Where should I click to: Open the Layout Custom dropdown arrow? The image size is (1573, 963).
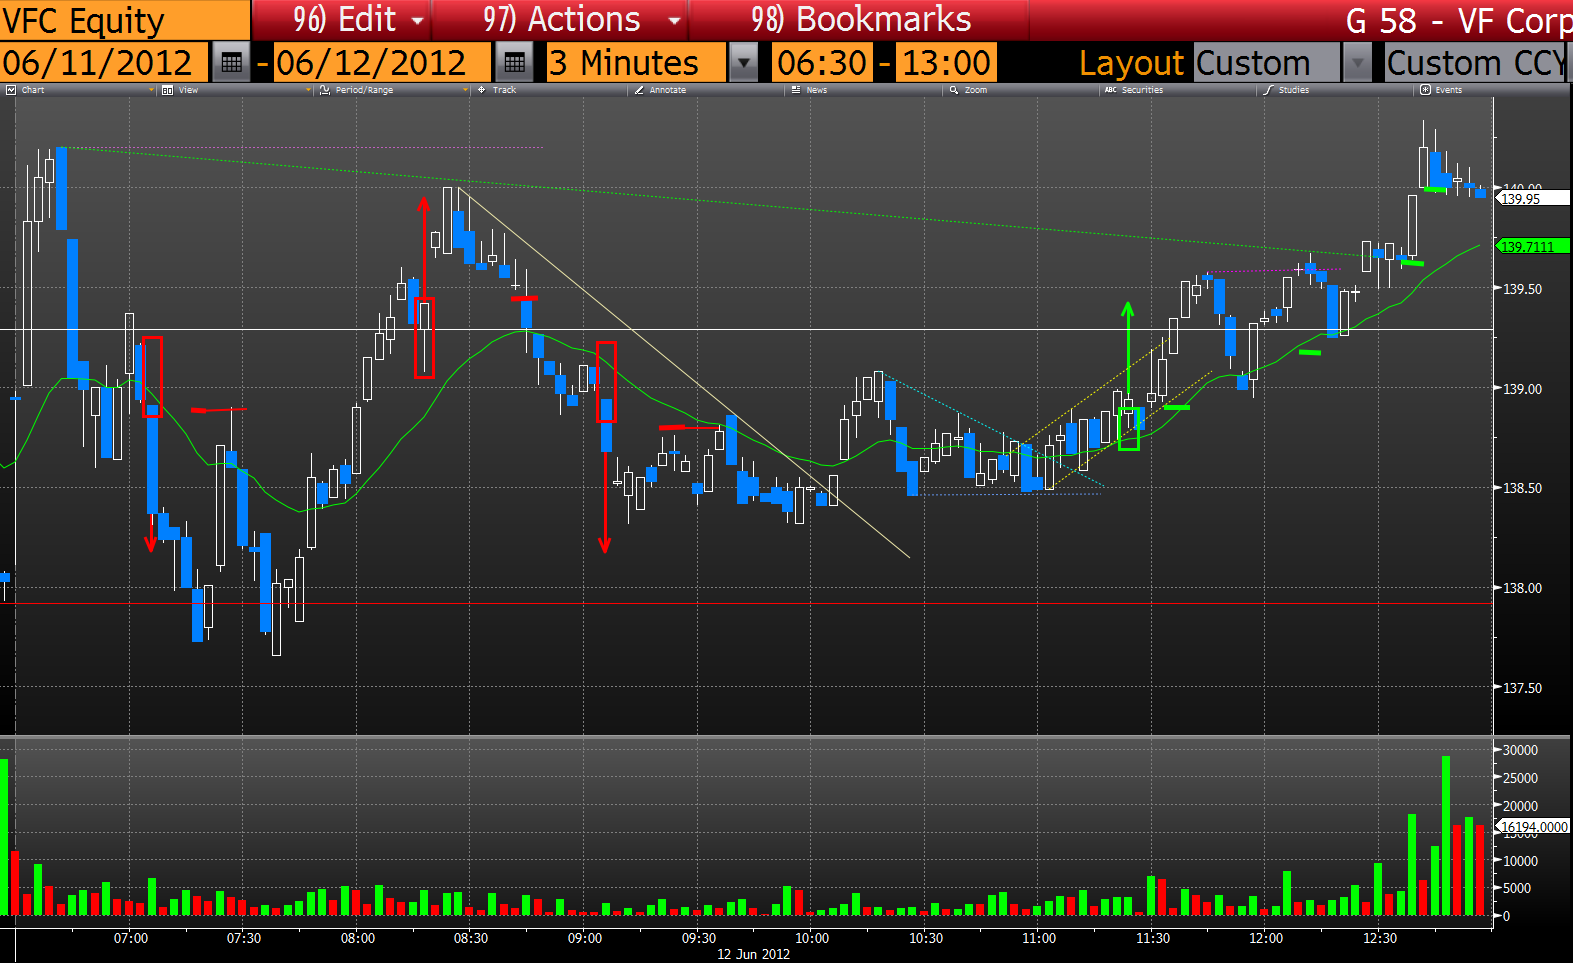click(x=1357, y=63)
